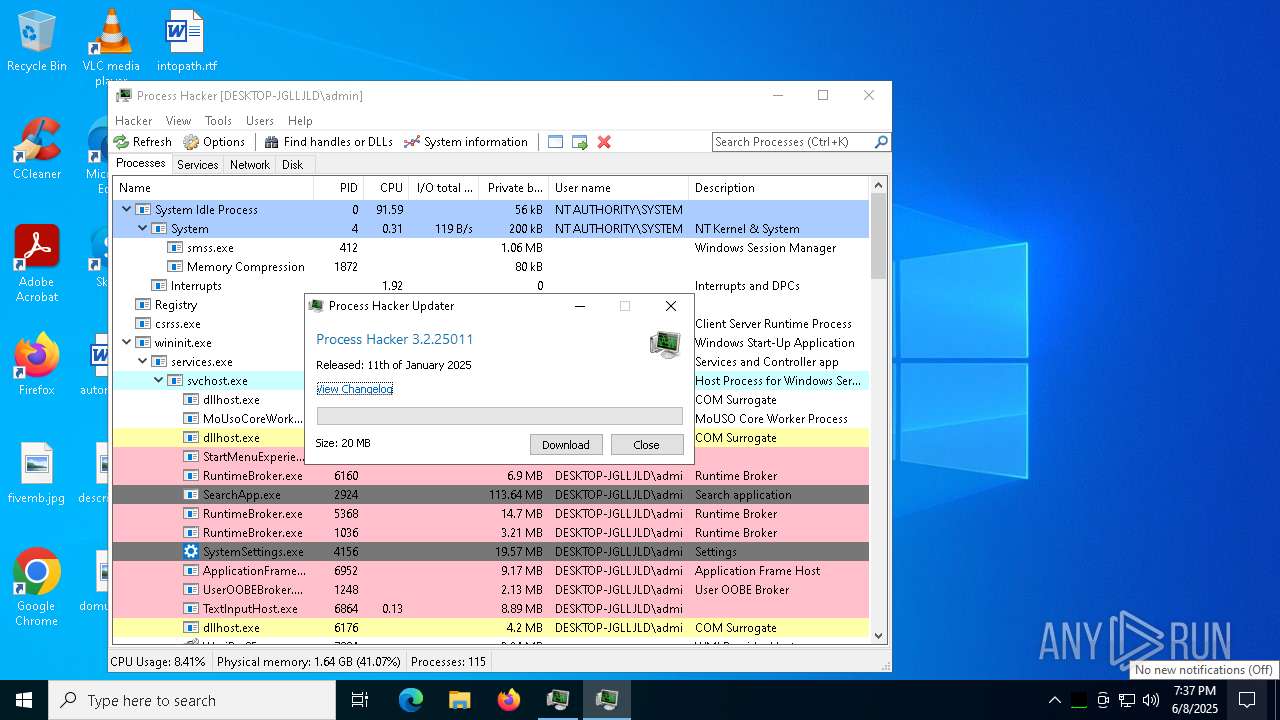Open the CCleaner desktop shortcut
The image size is (1280, 720).
tap(37, 150)
